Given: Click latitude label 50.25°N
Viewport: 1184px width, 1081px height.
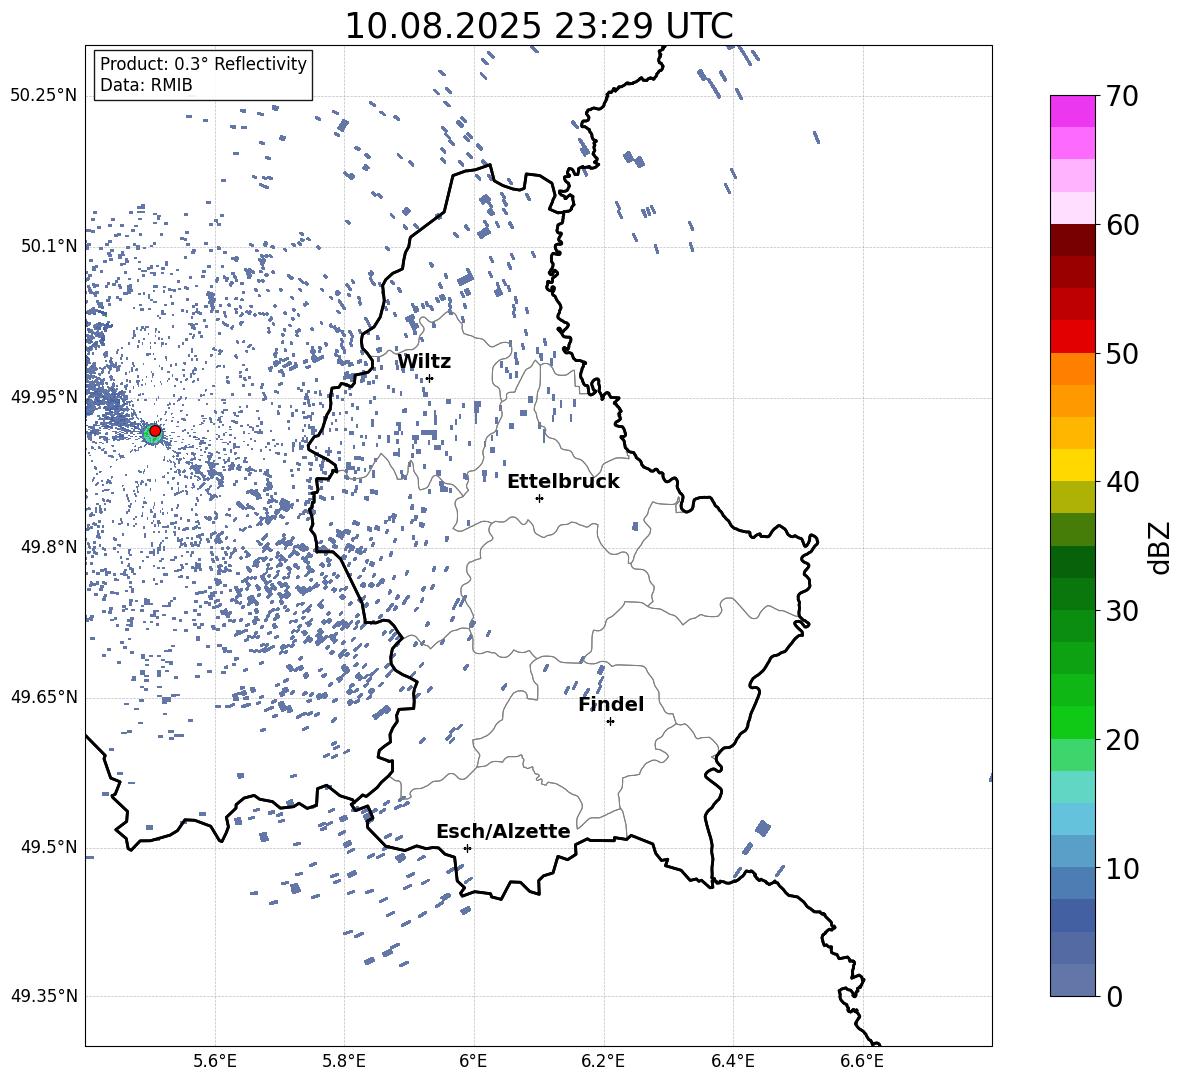Looking at the screenshot, I should pos(44,96).
